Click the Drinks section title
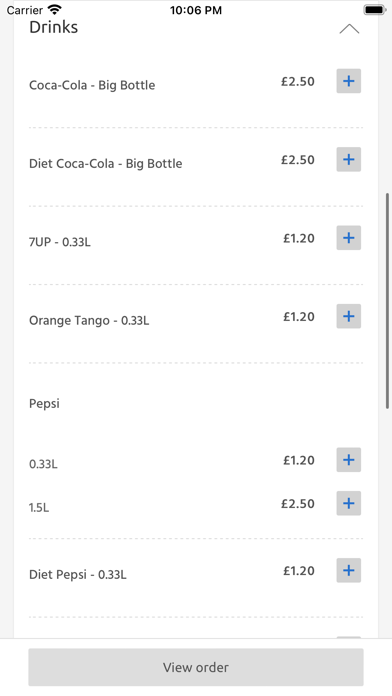 (x=53, y=27)
